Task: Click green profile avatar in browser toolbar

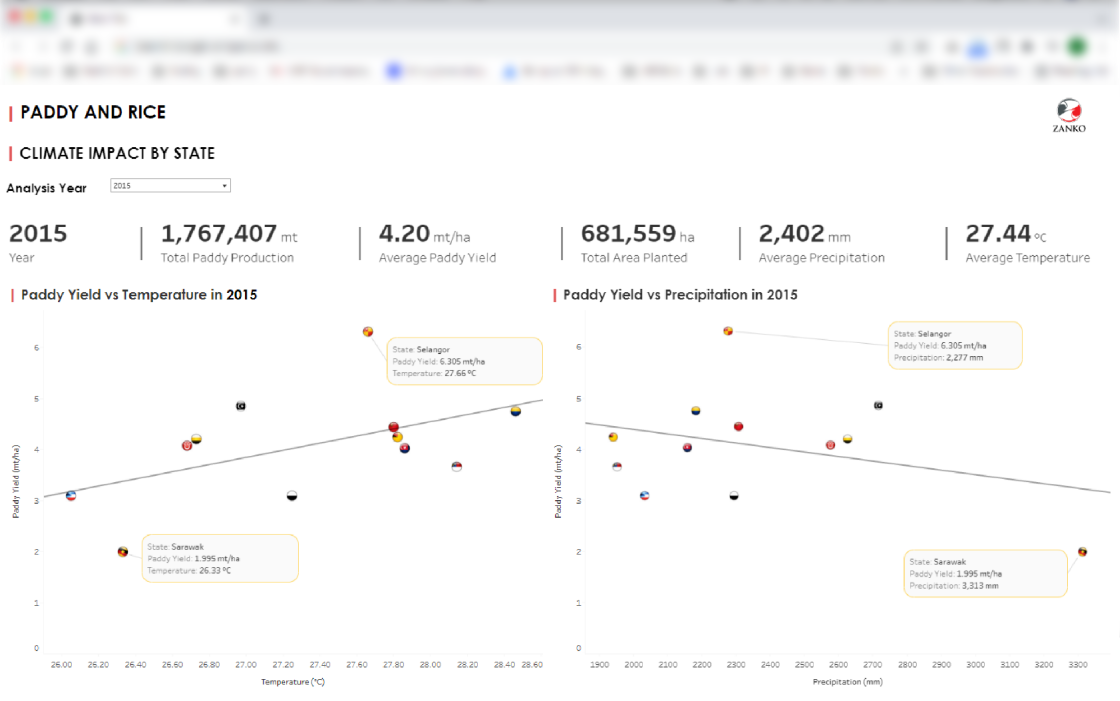Action: point(1077,46)
